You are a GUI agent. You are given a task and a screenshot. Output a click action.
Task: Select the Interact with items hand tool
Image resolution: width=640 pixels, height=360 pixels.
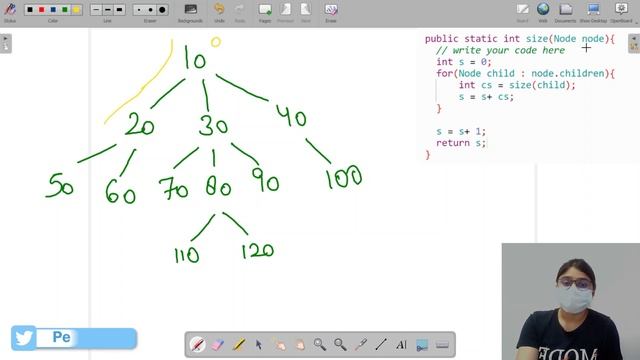(x=280, y=344)
